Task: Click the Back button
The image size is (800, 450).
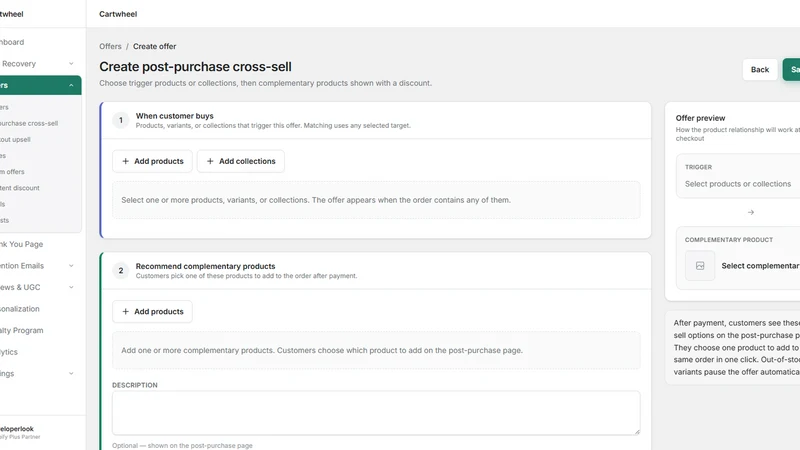Action: click(759, 69)
